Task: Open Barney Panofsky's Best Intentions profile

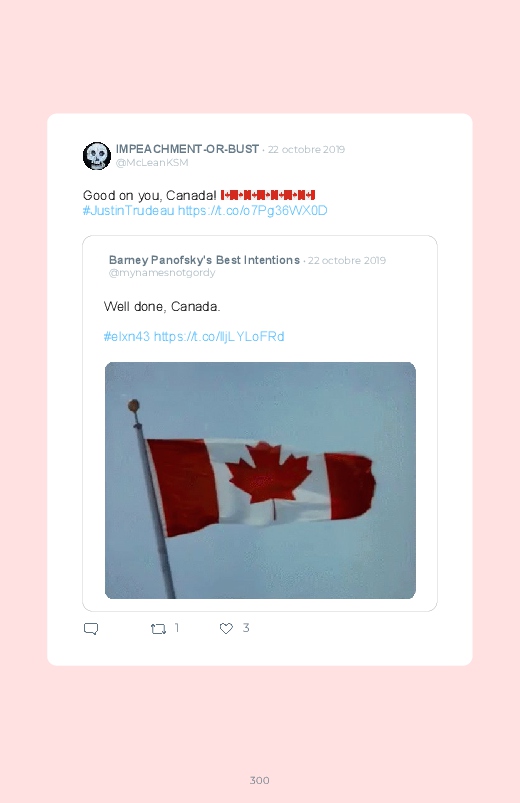Action: pyautogui.click(x=204, y=260)
